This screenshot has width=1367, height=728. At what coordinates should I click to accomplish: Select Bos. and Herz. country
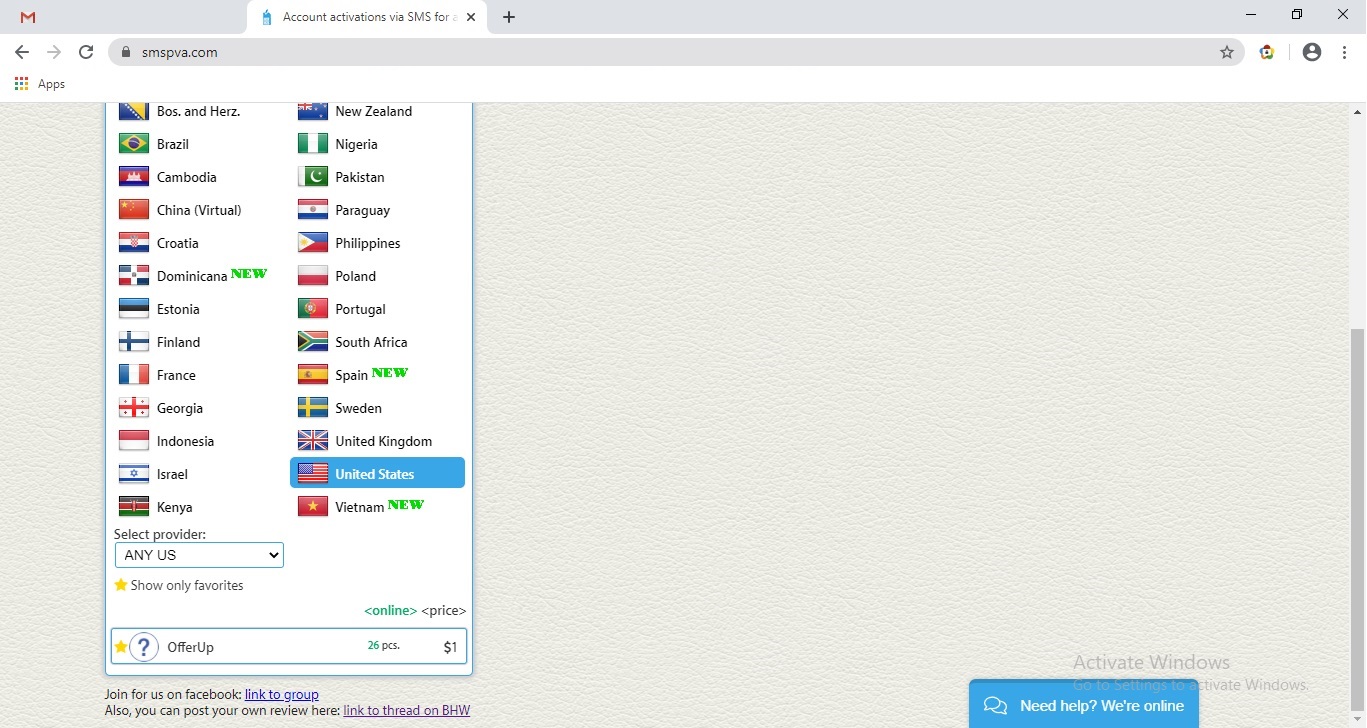(x=198, y=111)
